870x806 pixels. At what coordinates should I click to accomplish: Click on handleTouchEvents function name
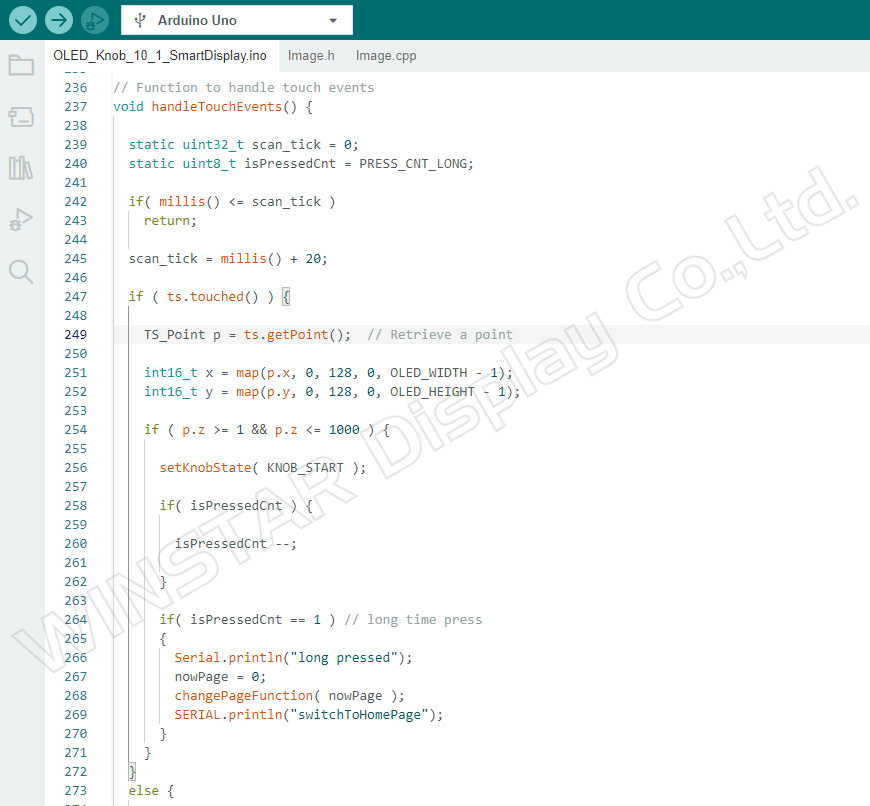[x=217, y=107]
